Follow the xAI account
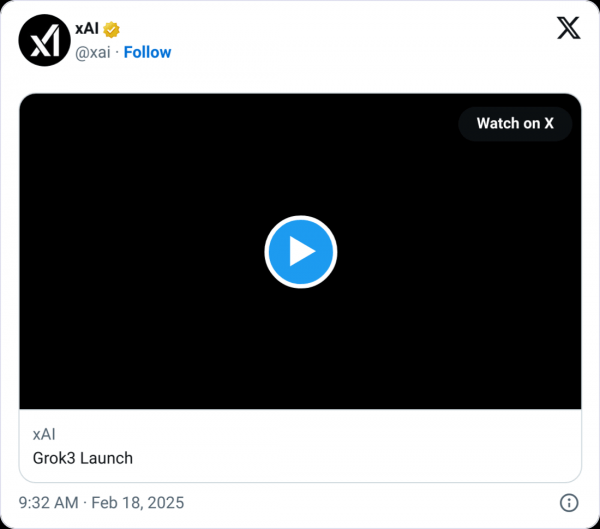The height and width of the screenshot is (529, 600). click(147, 52)
